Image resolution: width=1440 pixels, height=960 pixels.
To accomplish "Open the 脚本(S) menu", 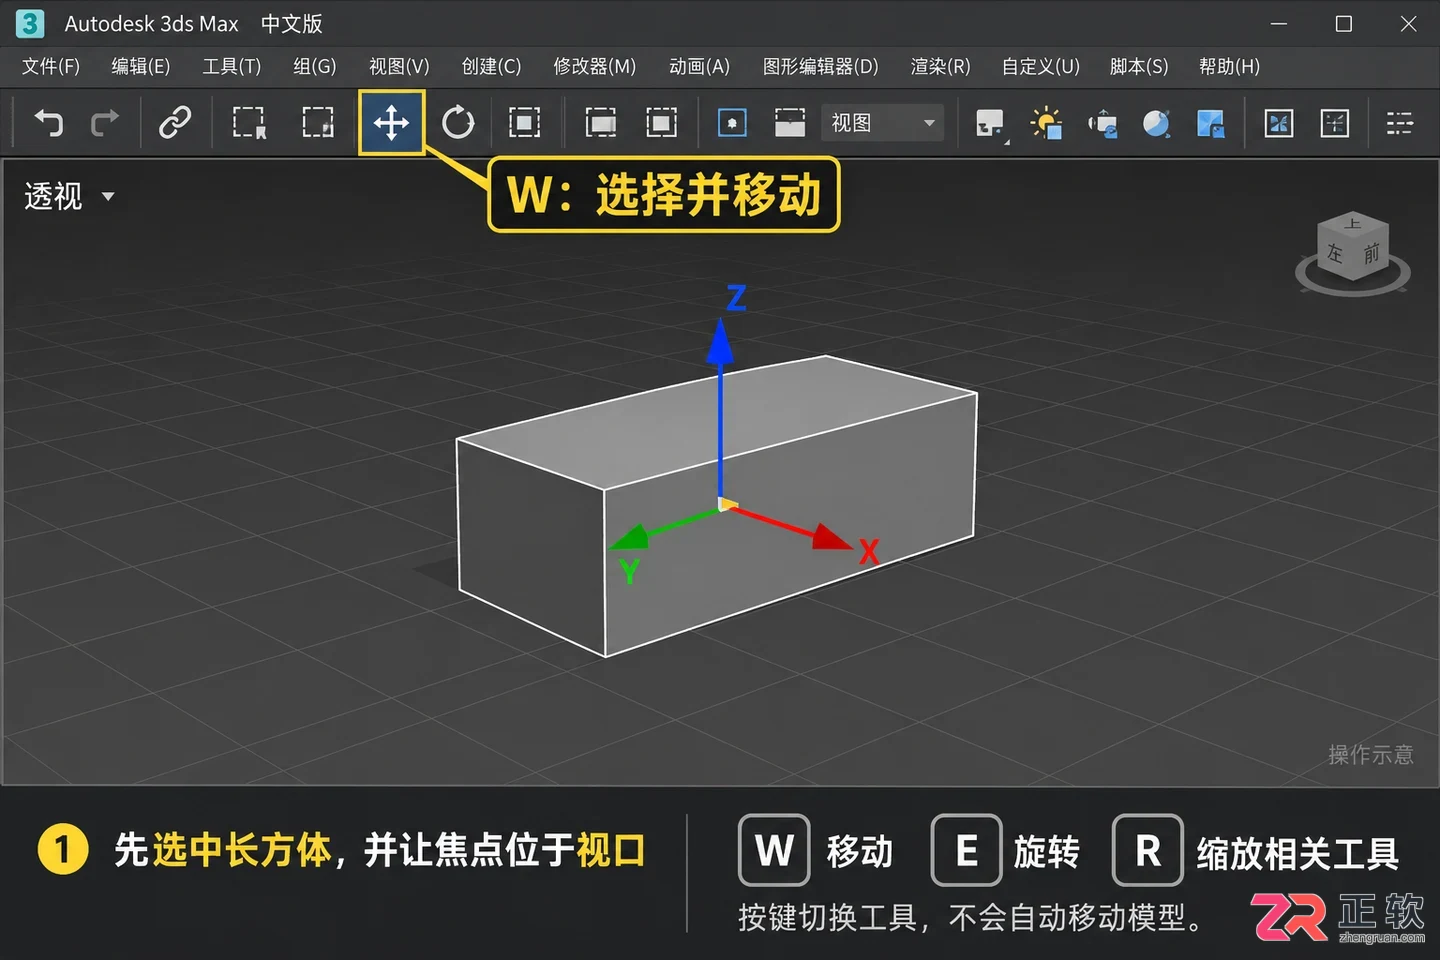I will click(x=1139, y=67).
